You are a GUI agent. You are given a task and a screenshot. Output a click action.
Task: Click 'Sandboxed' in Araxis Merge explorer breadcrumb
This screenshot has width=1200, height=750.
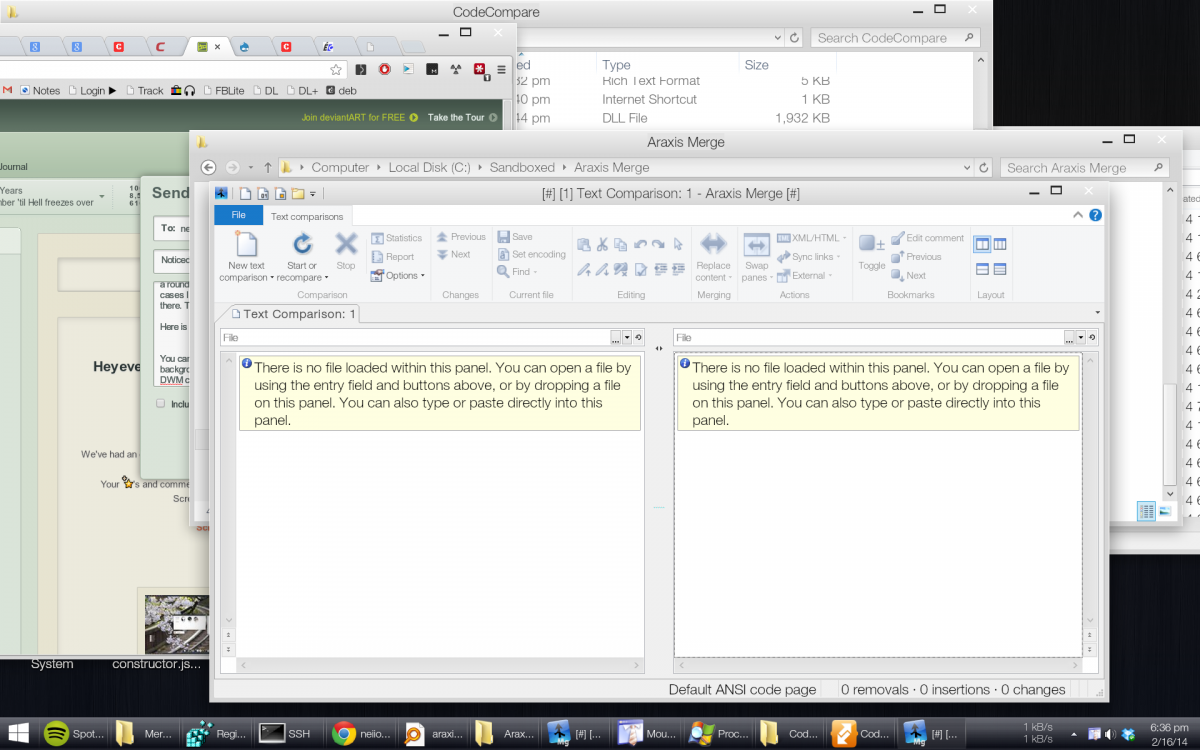click(x=521, y=168)
